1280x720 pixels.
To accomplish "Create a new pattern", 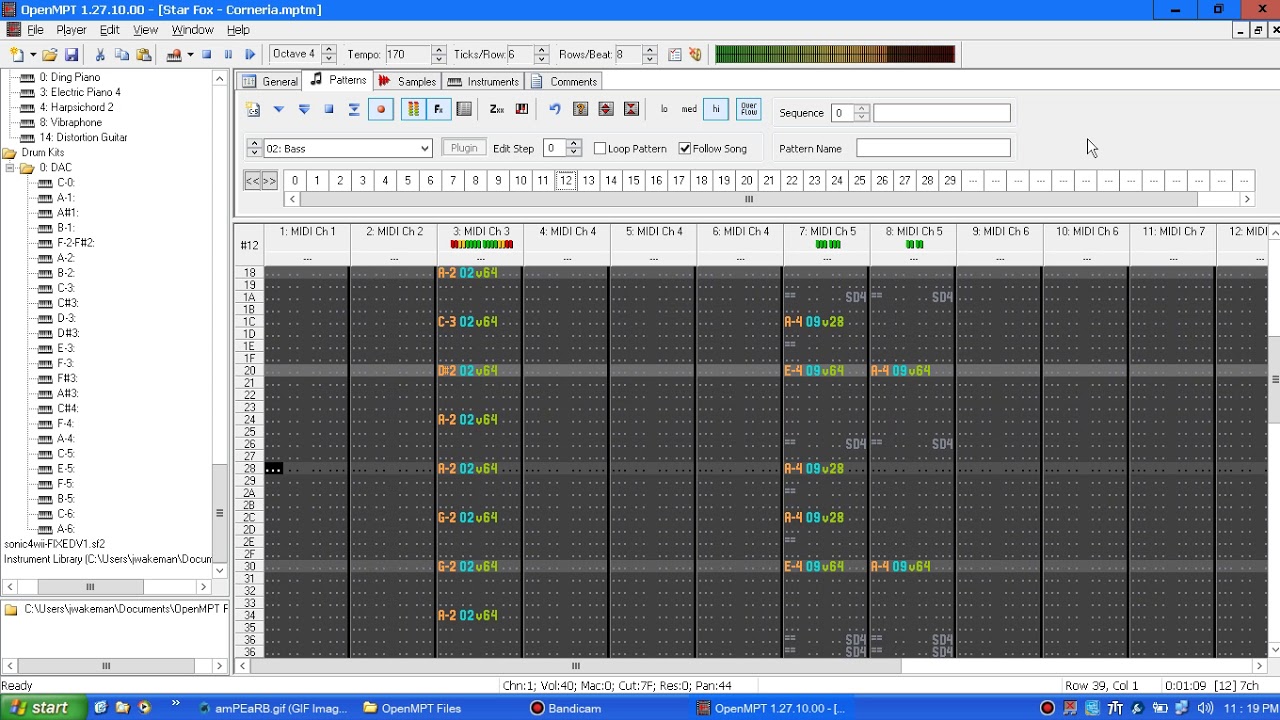I will click(254, 109).
